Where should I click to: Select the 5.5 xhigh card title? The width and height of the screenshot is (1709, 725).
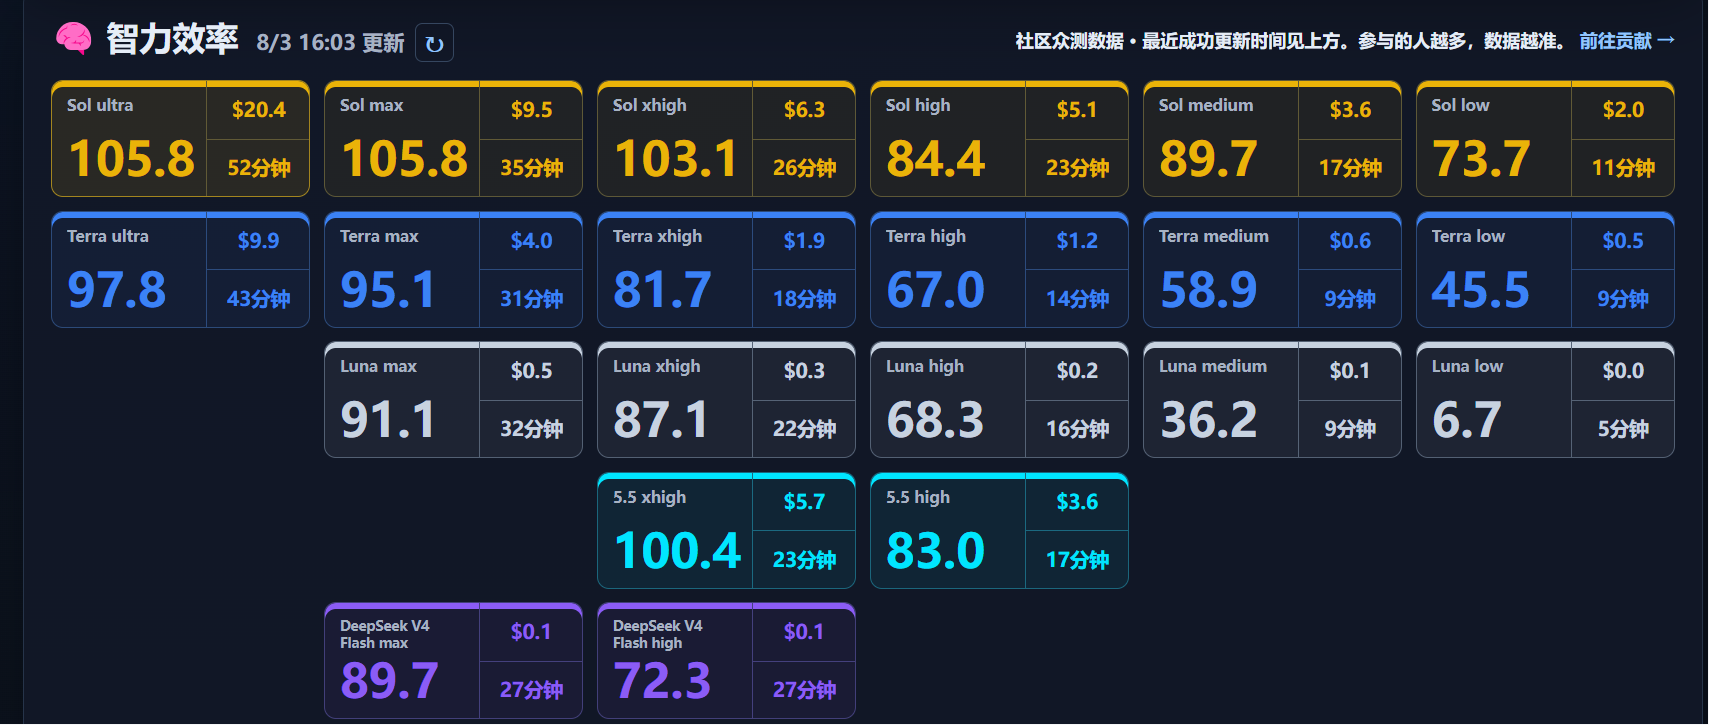(x=650, y=497)
